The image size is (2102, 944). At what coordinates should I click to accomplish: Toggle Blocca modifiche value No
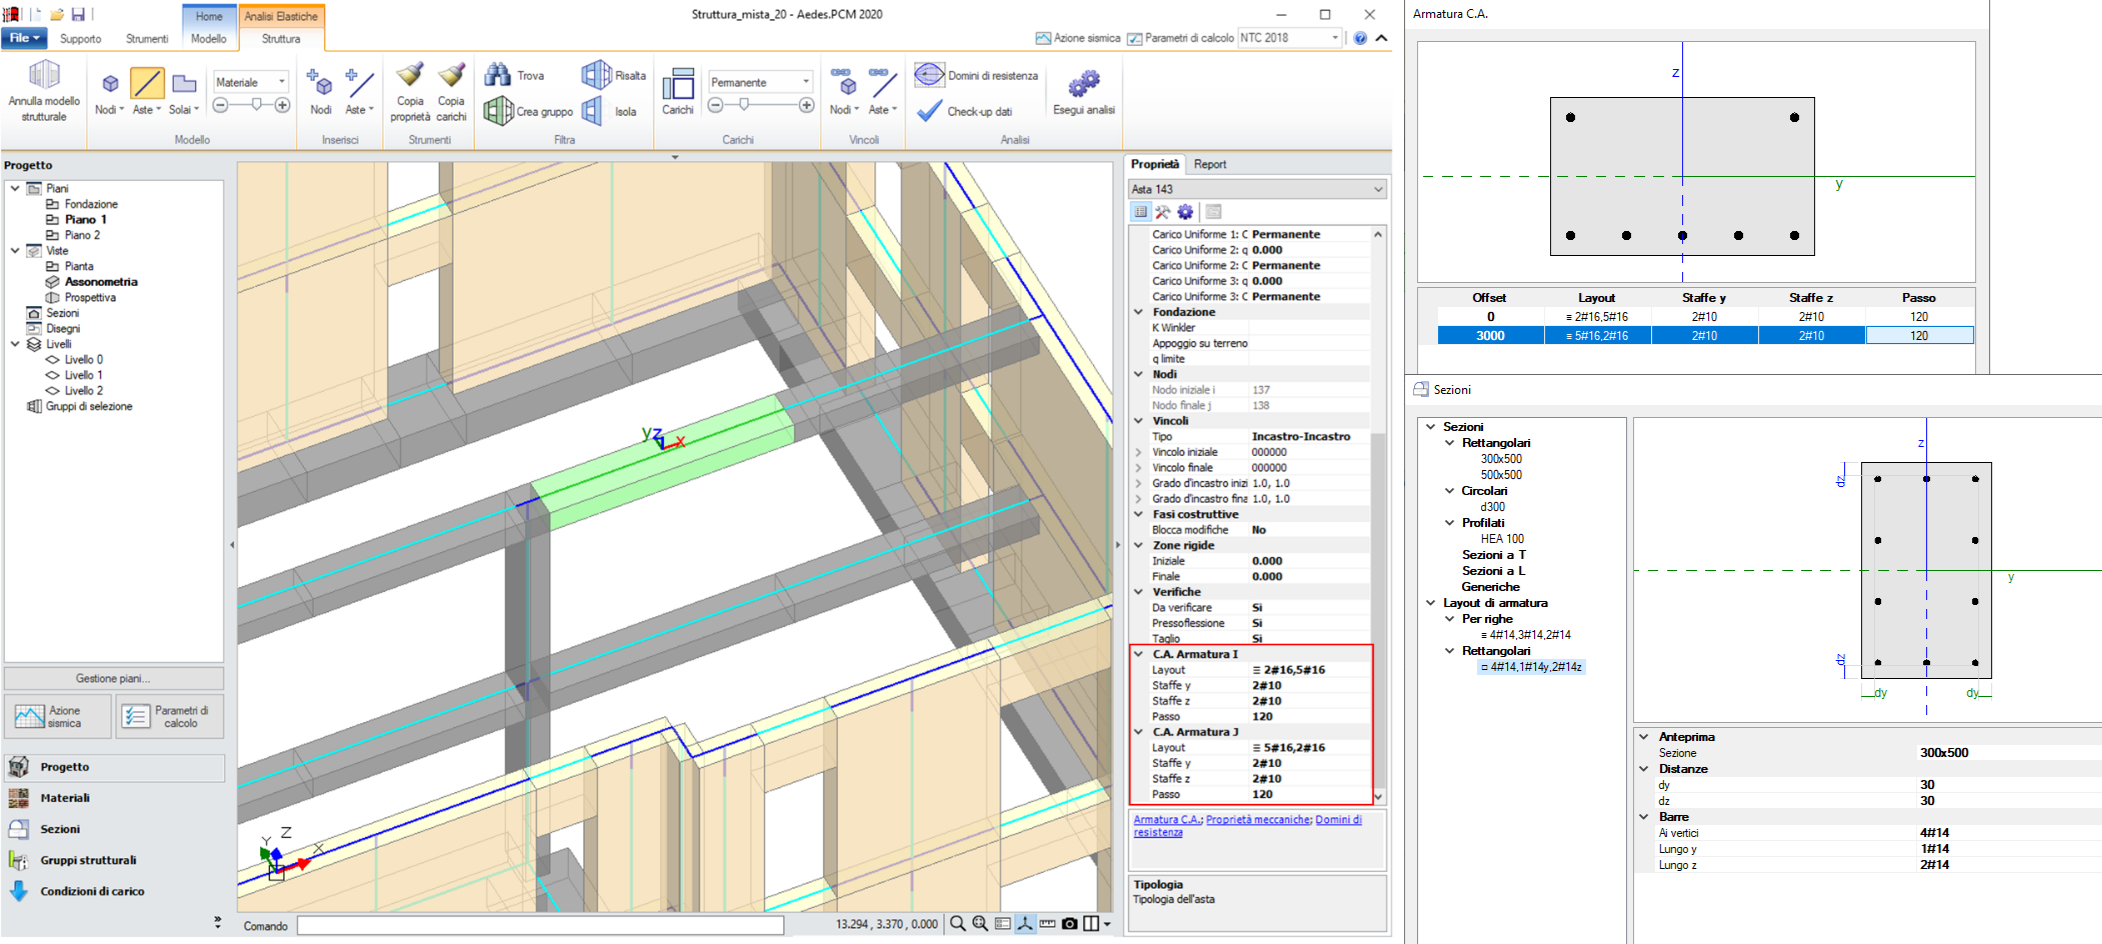(1259, 530)
